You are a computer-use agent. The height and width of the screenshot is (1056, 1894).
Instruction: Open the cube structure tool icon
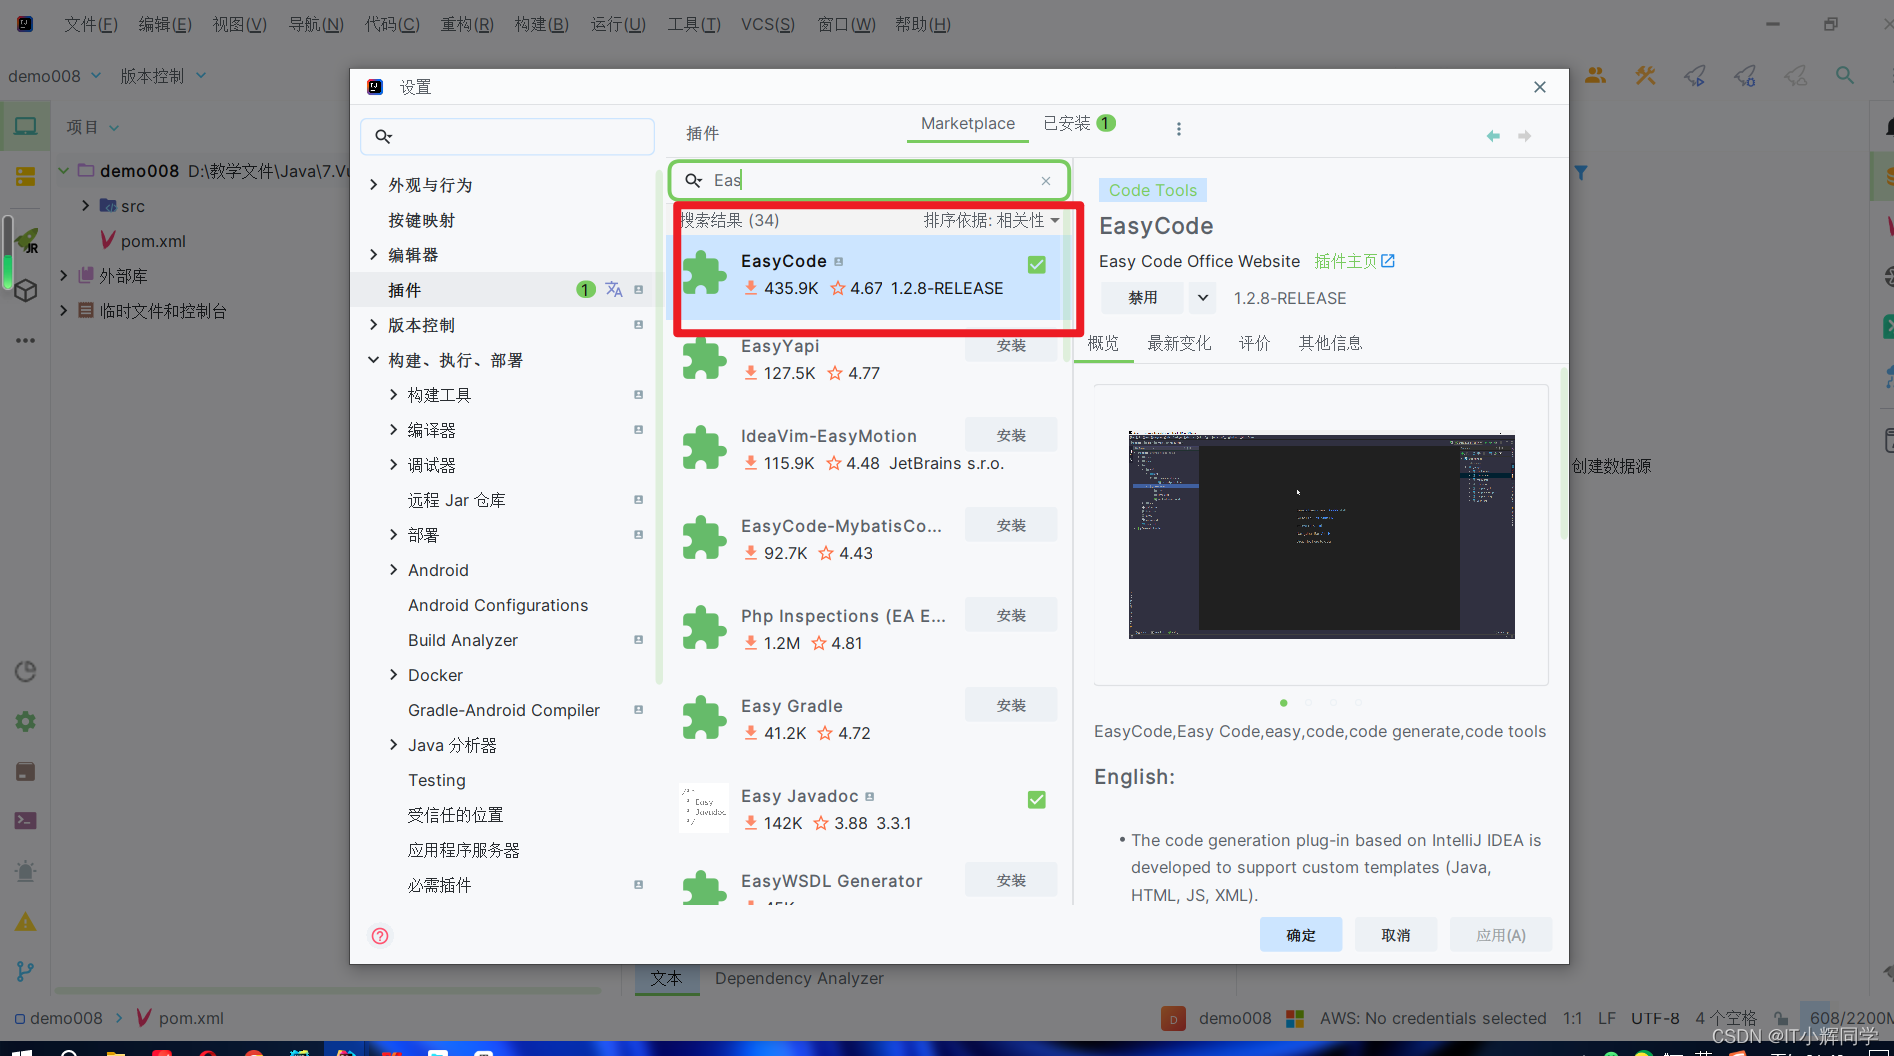[x=25, y=290]
